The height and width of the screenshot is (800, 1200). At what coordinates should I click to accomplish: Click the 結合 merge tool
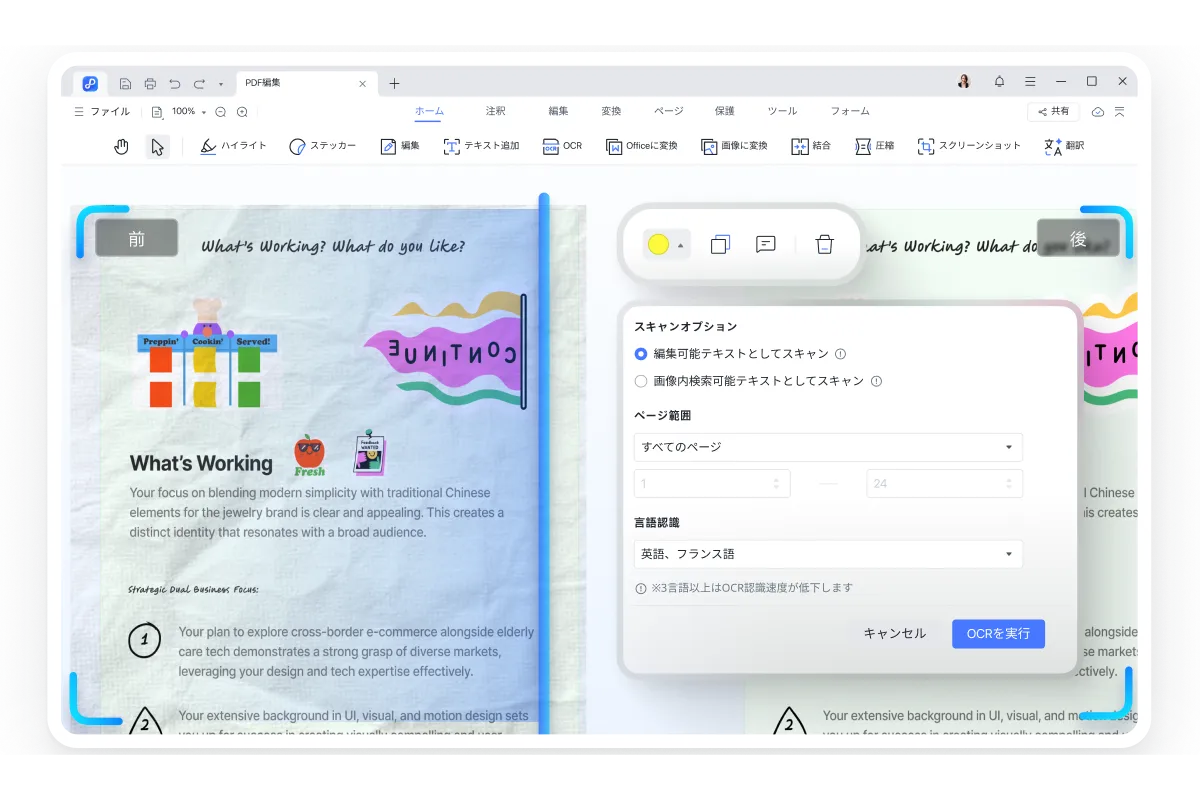click(x=811, y=146)
